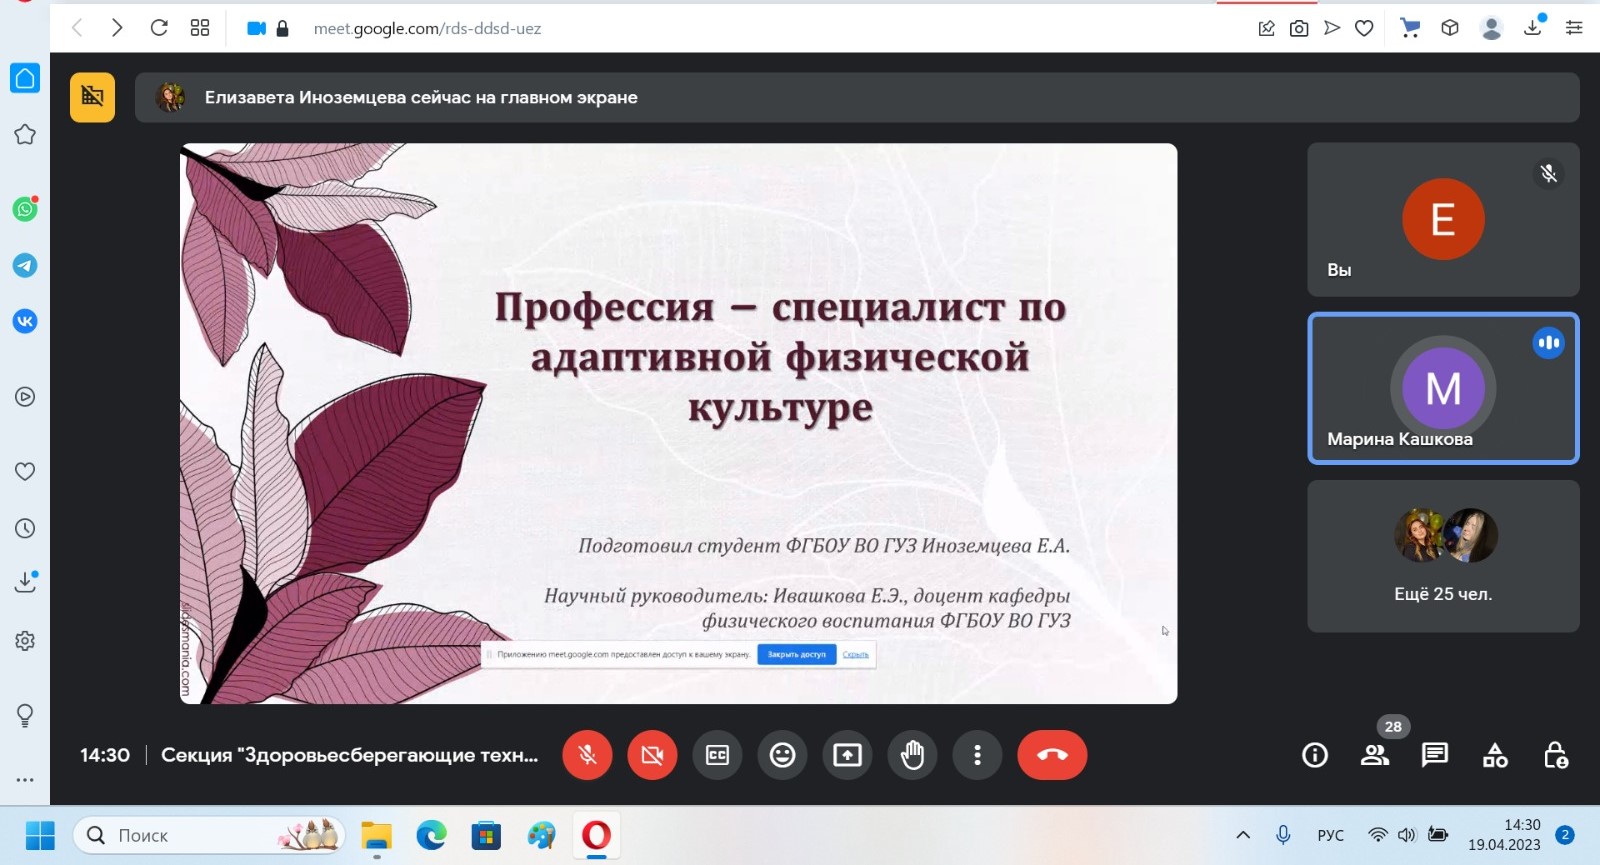Open sidebar history clock icon
The image size is (1600, 865).
(25, 528)
